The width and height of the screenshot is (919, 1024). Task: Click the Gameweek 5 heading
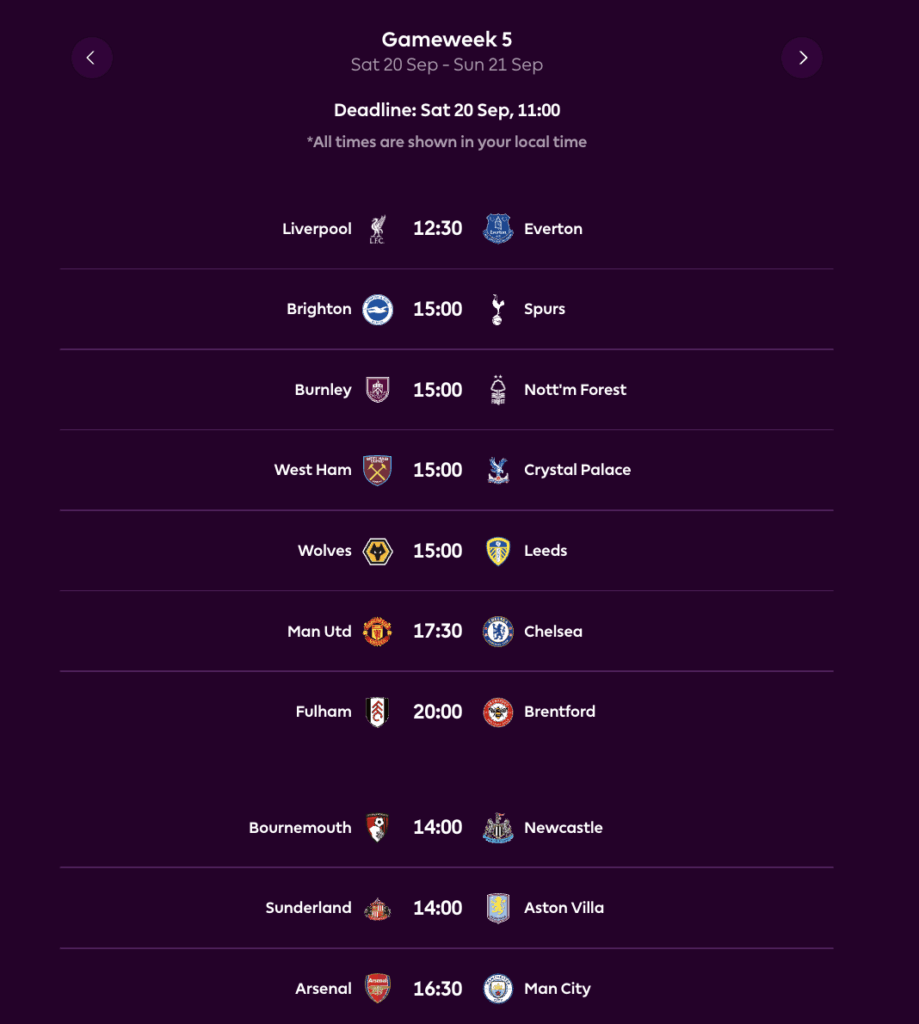coord(446,39)
